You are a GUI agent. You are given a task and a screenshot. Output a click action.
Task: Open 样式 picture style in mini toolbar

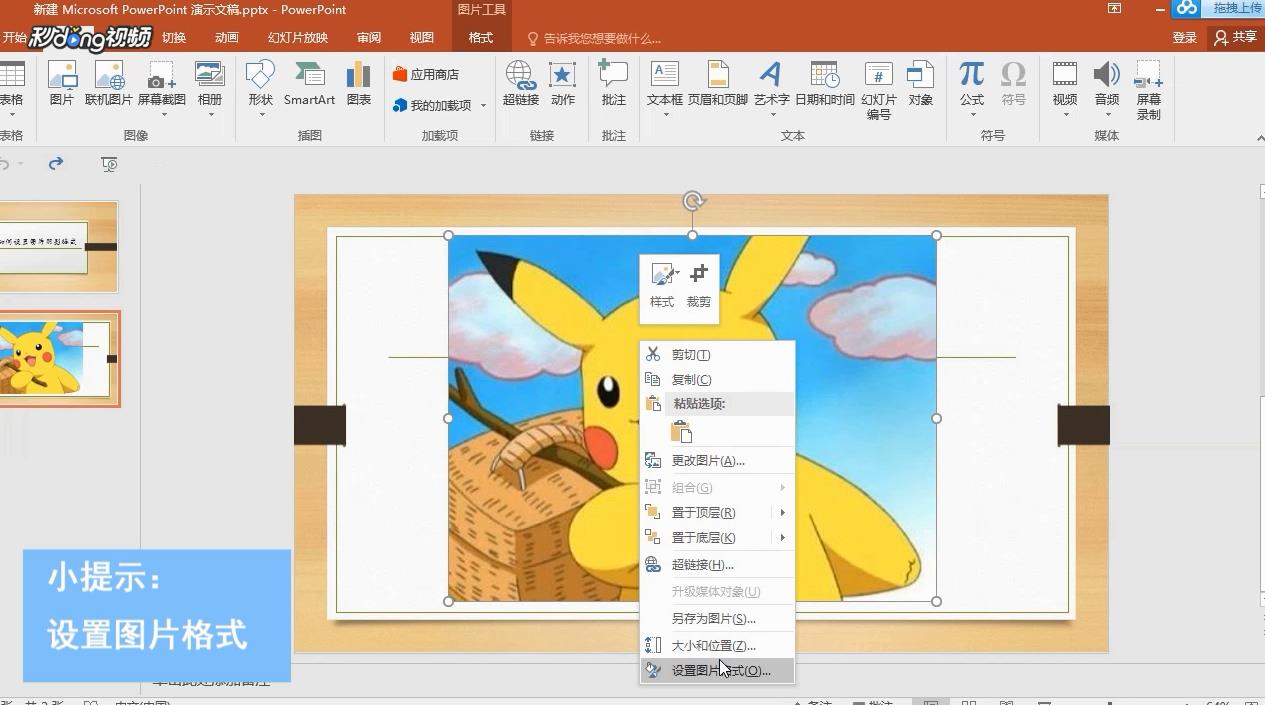click(x=662, y=285)
